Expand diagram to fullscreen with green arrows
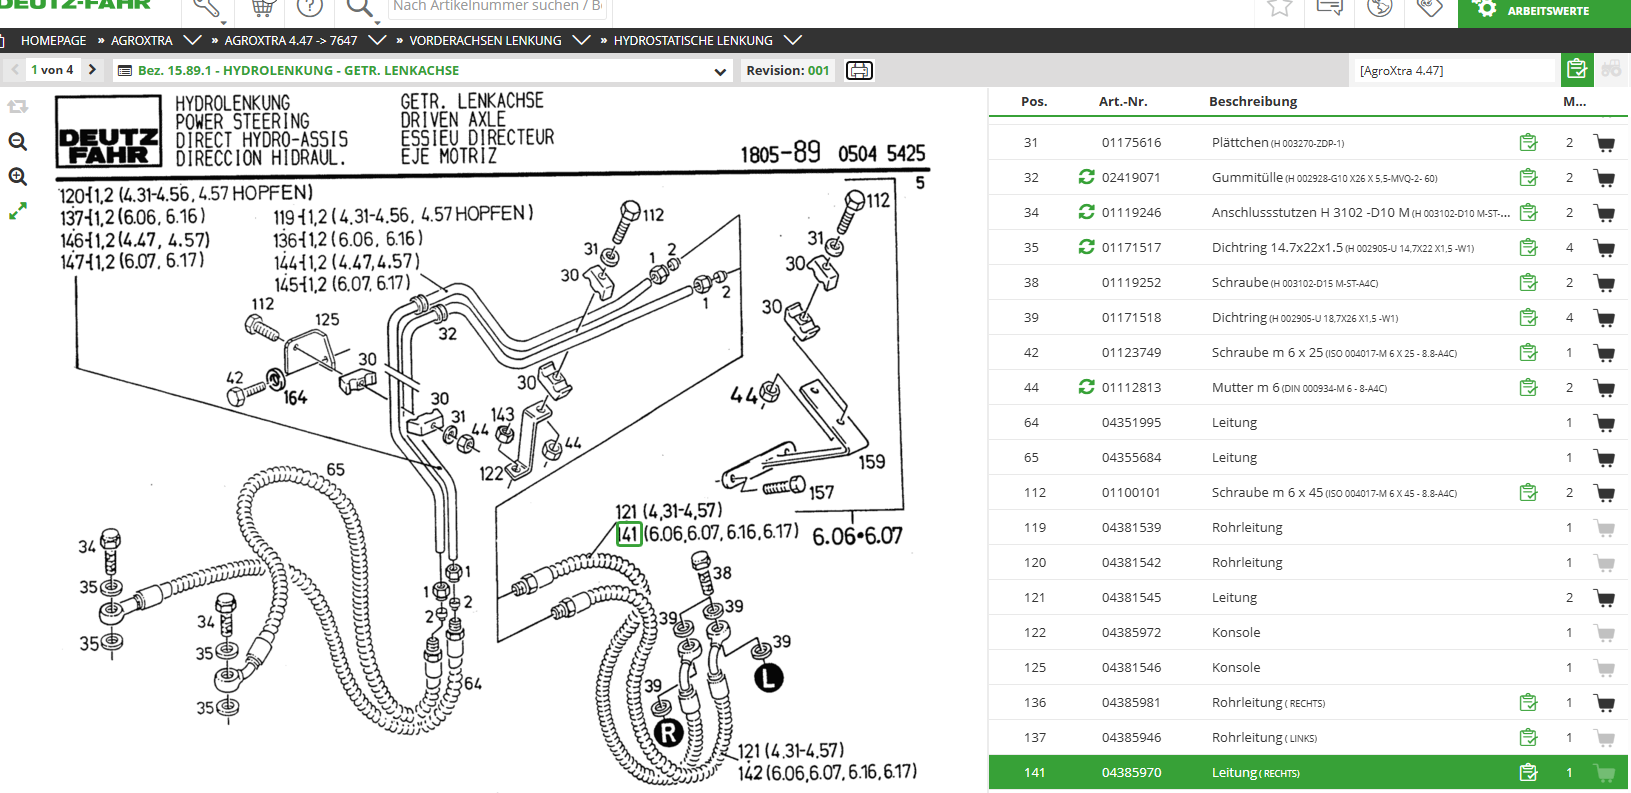Screen dimensions: 1631x793 click(x=17, y=212)
